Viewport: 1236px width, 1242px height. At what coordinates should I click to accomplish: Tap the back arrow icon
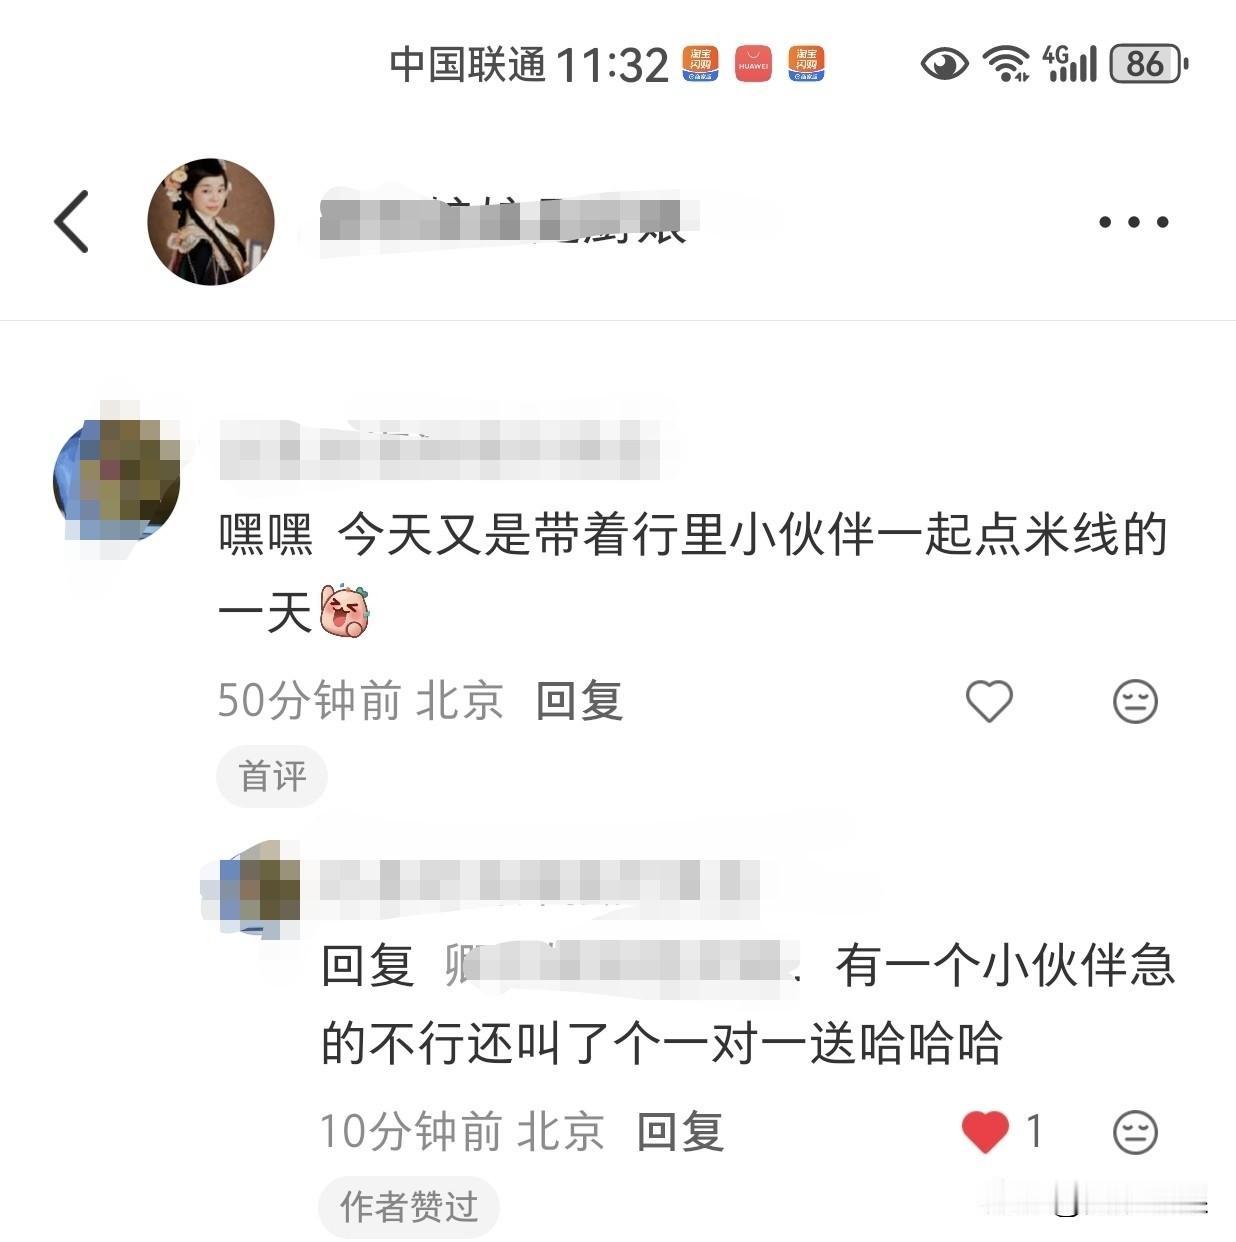71,221
